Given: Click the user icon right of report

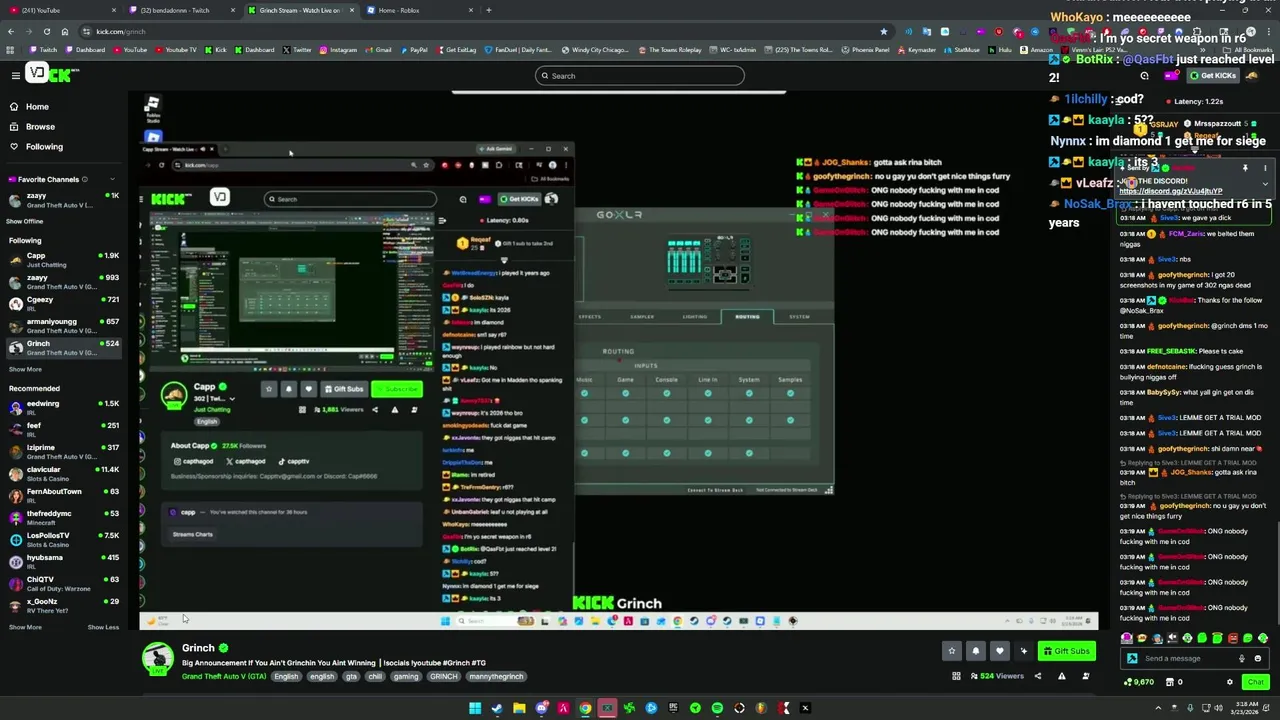Looking at the screenshot, I should (1085, 676).
